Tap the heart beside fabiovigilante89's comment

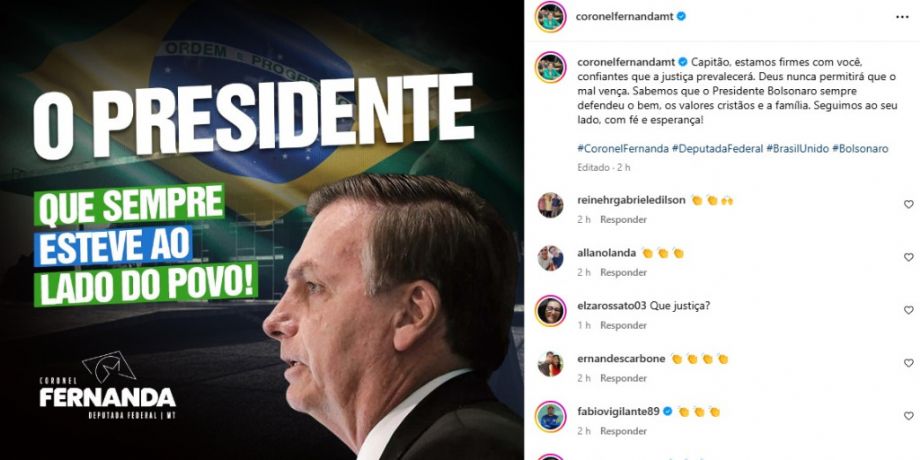(x=908, y=415)
